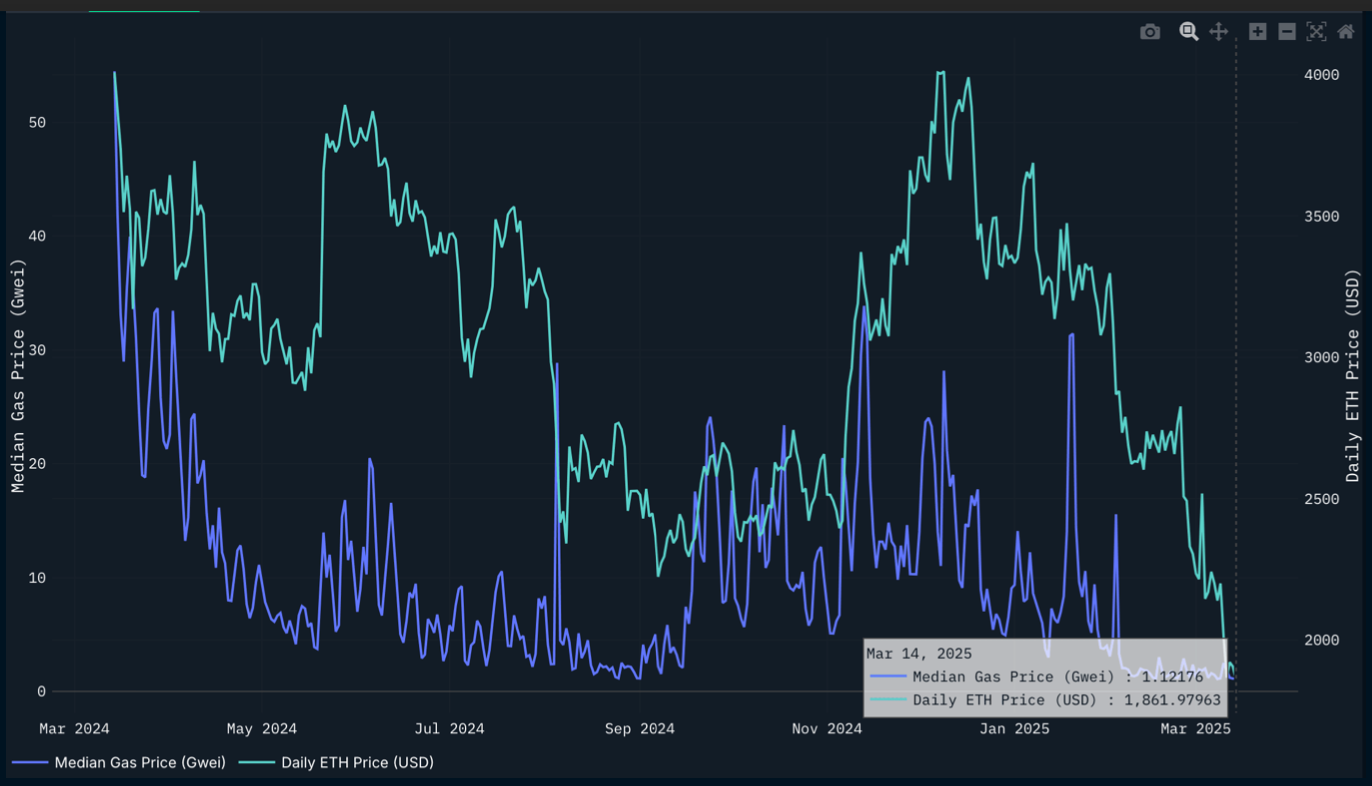
Task: Toggle Median Gas Price (Gwei) legend series
Action: point(120,762)
